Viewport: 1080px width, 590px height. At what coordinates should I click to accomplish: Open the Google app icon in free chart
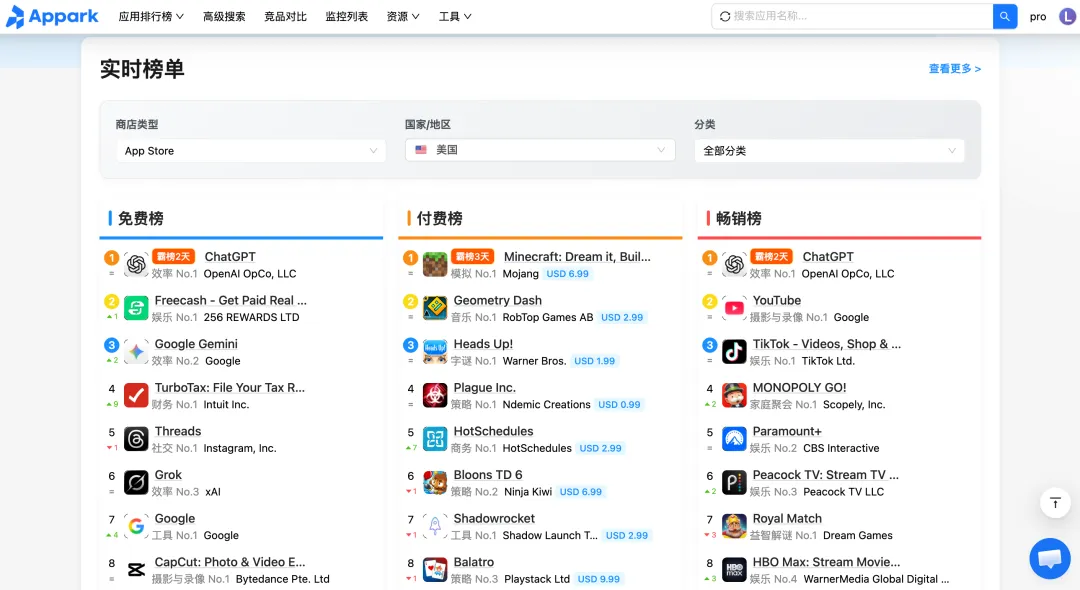coord(136,526)
